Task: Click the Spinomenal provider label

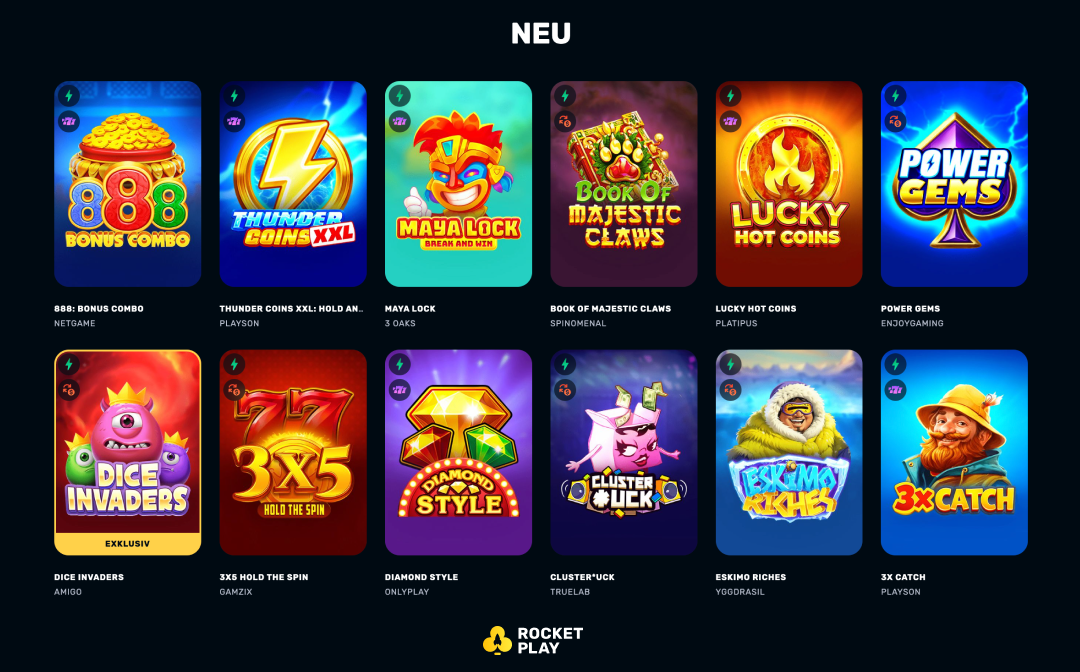Action: point(578,323)
